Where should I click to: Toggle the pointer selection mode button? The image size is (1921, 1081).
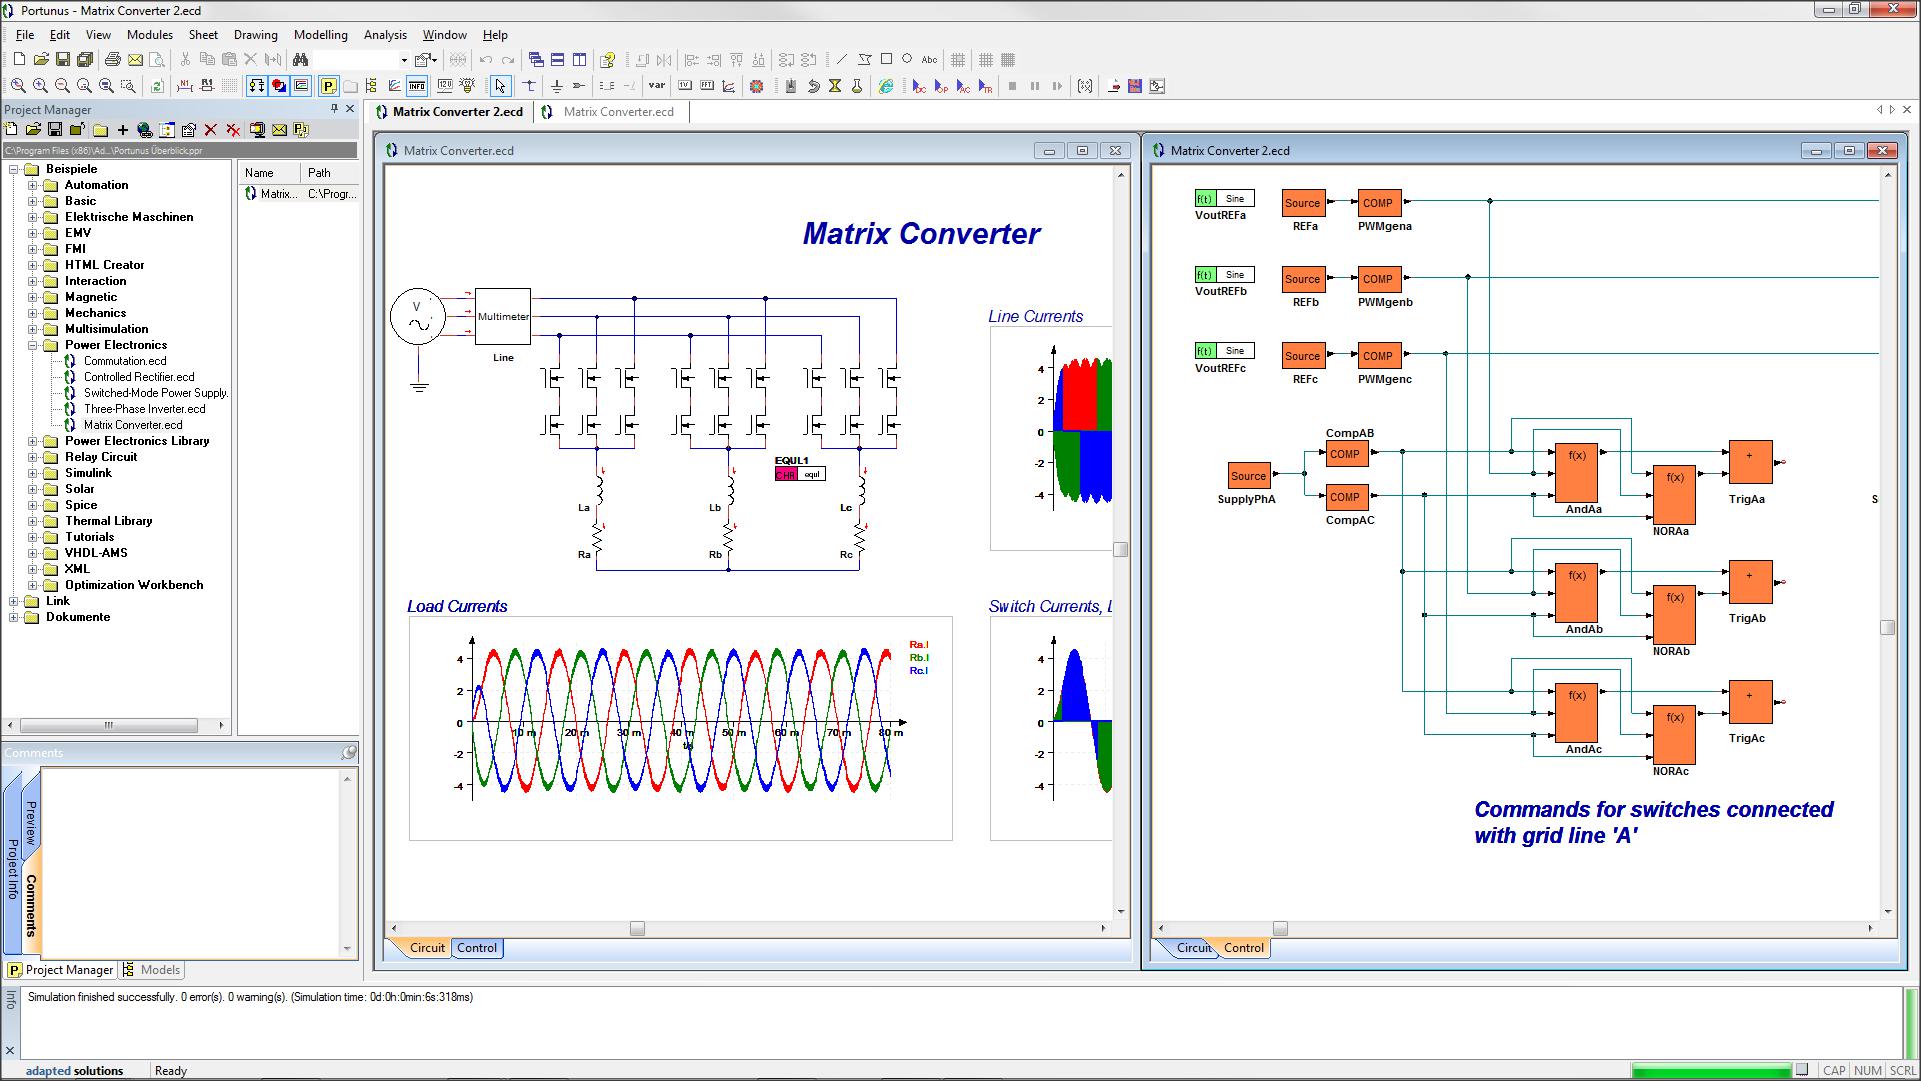tap(500, 87)
